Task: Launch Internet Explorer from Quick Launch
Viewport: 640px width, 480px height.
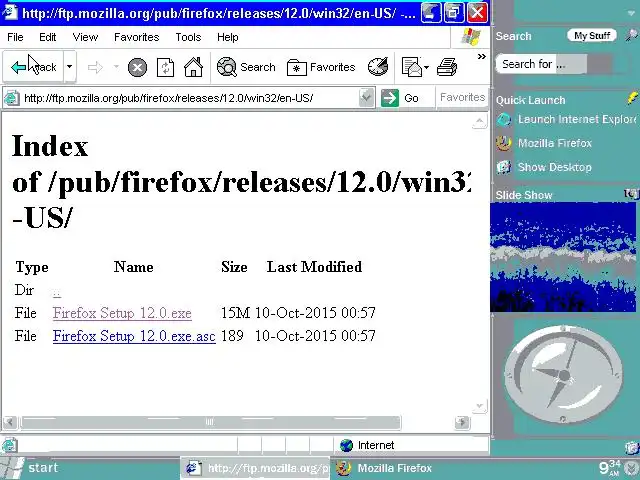Action: (x=567, y=119)
